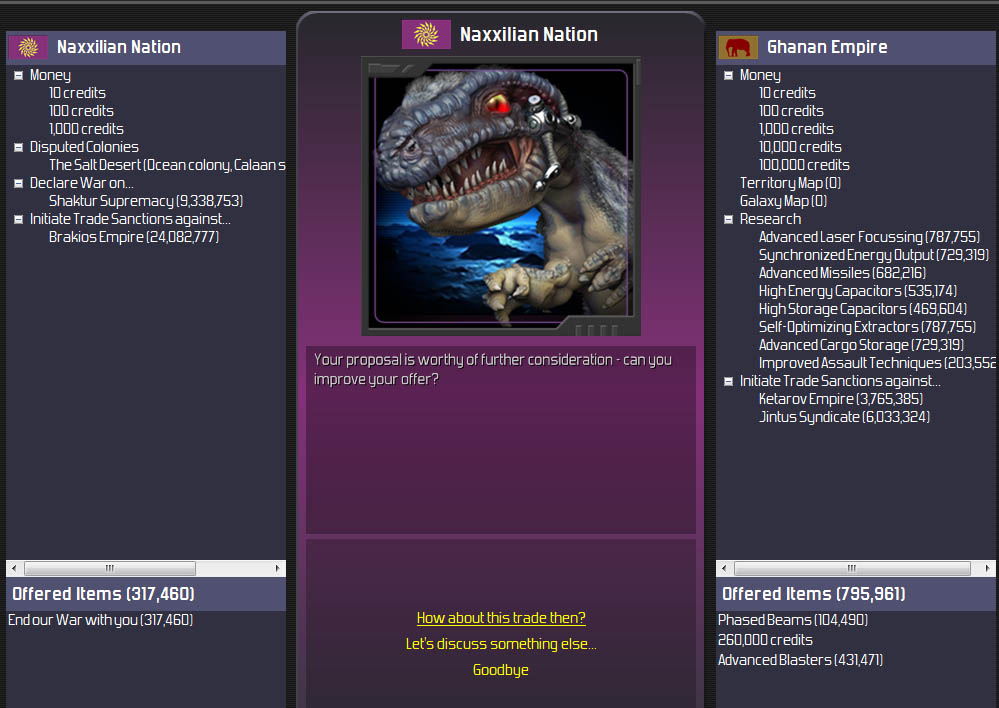This screenshot has width=999, height=708.
Task: Select Advanced Cargo Storage research
Action: point(861,345)
